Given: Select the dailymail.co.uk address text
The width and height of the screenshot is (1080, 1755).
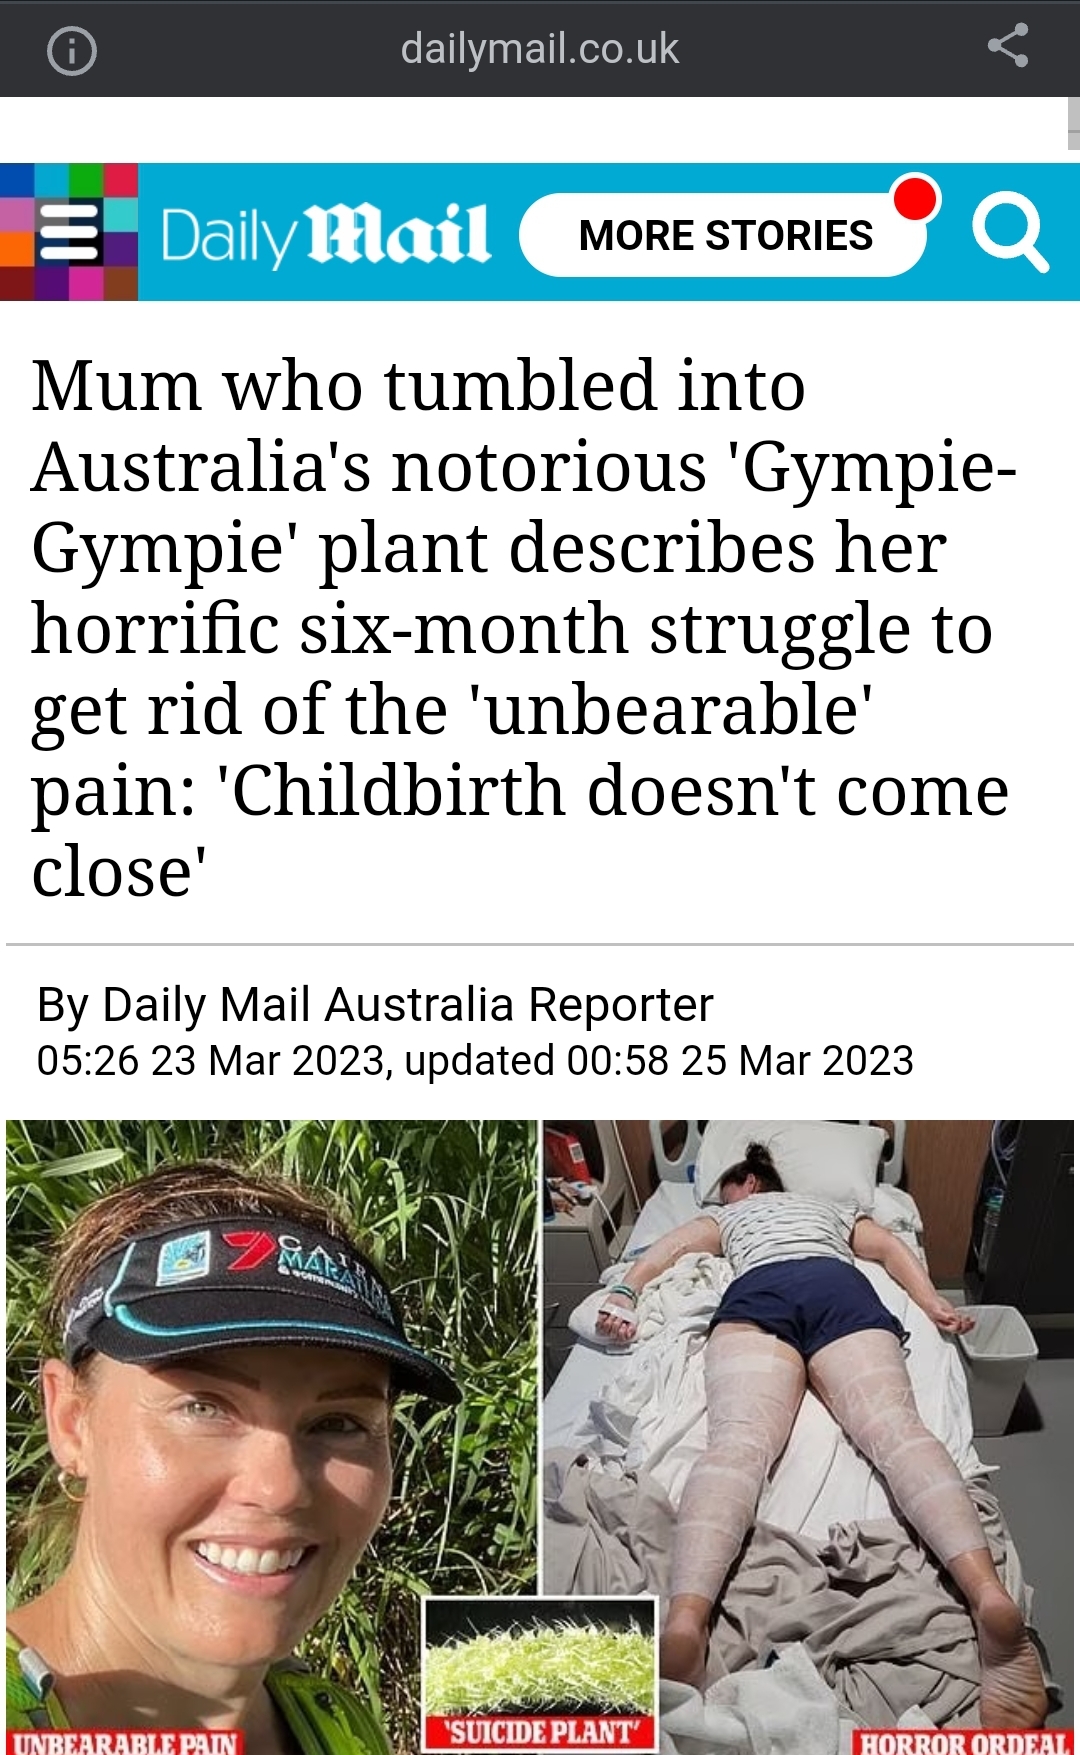Looking at the screenshot, I should (540, 49).
